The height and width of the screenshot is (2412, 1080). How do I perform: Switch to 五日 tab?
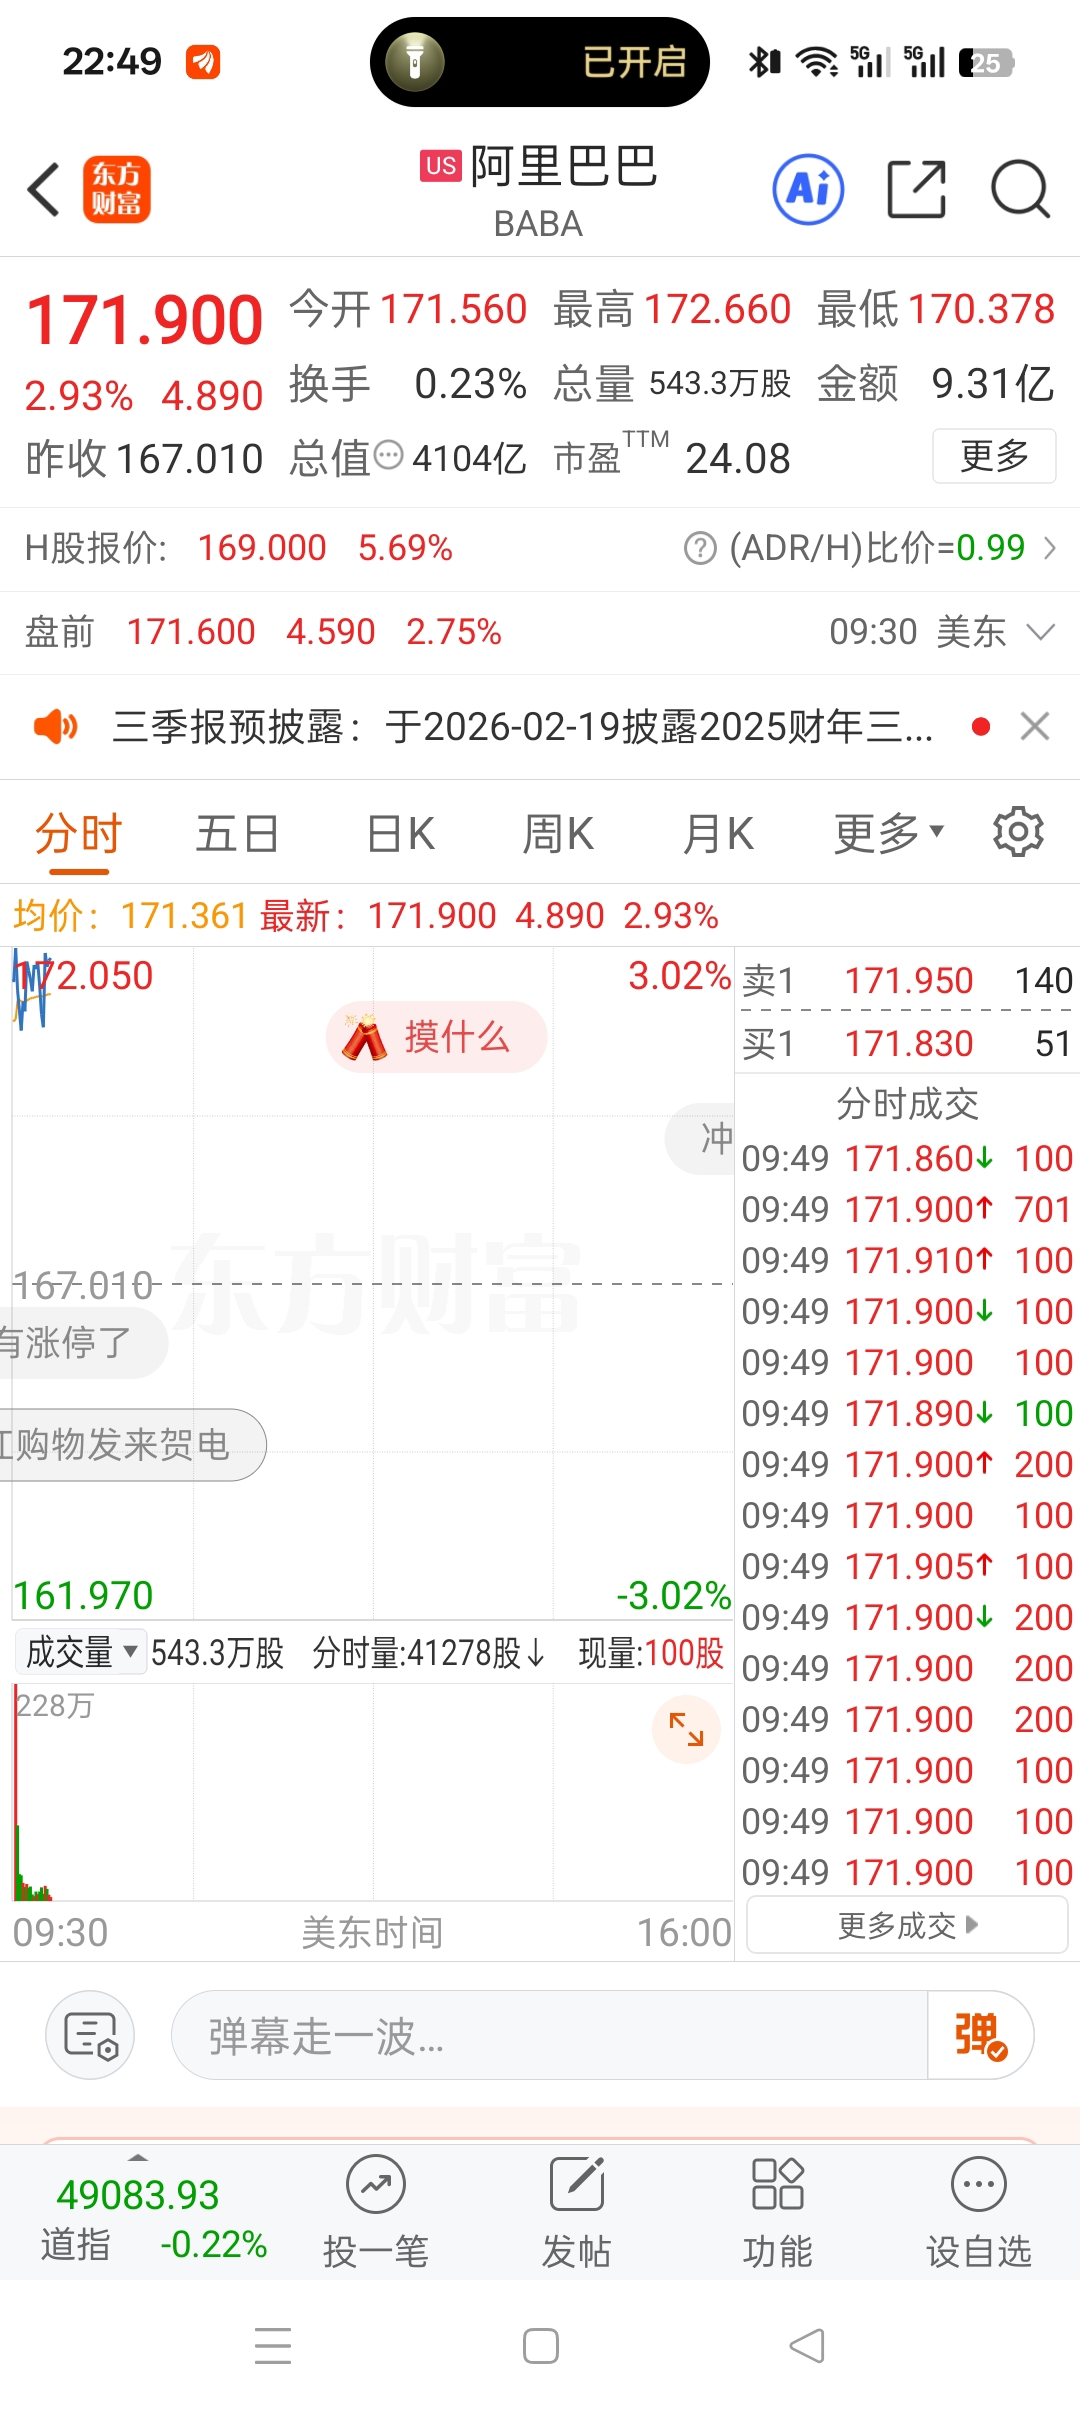tap(237, 833)
